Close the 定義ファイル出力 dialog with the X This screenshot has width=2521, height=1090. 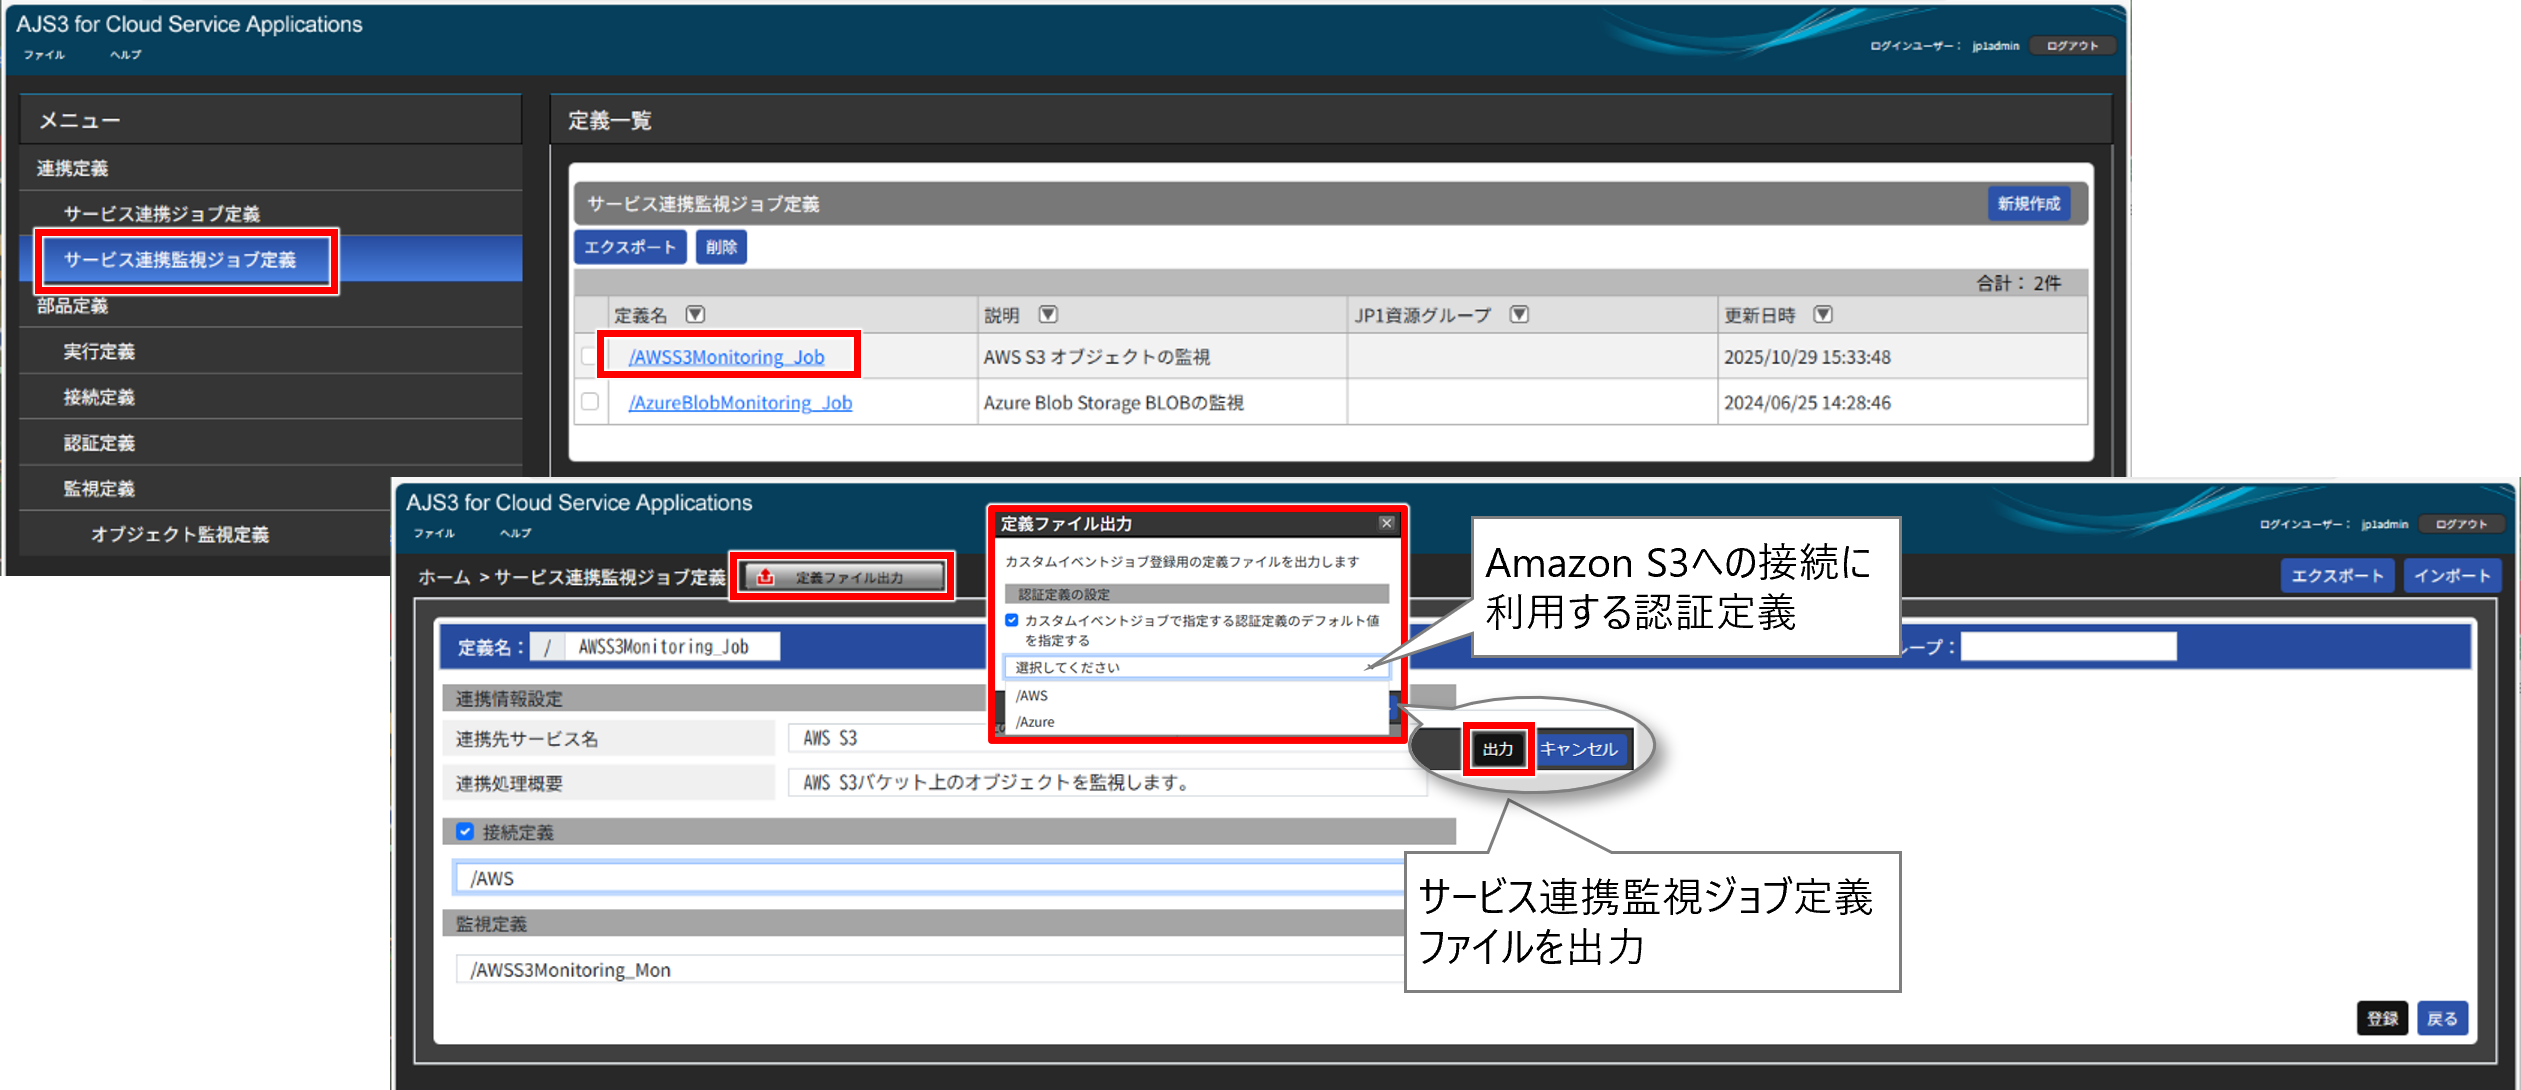(1386, 523)
